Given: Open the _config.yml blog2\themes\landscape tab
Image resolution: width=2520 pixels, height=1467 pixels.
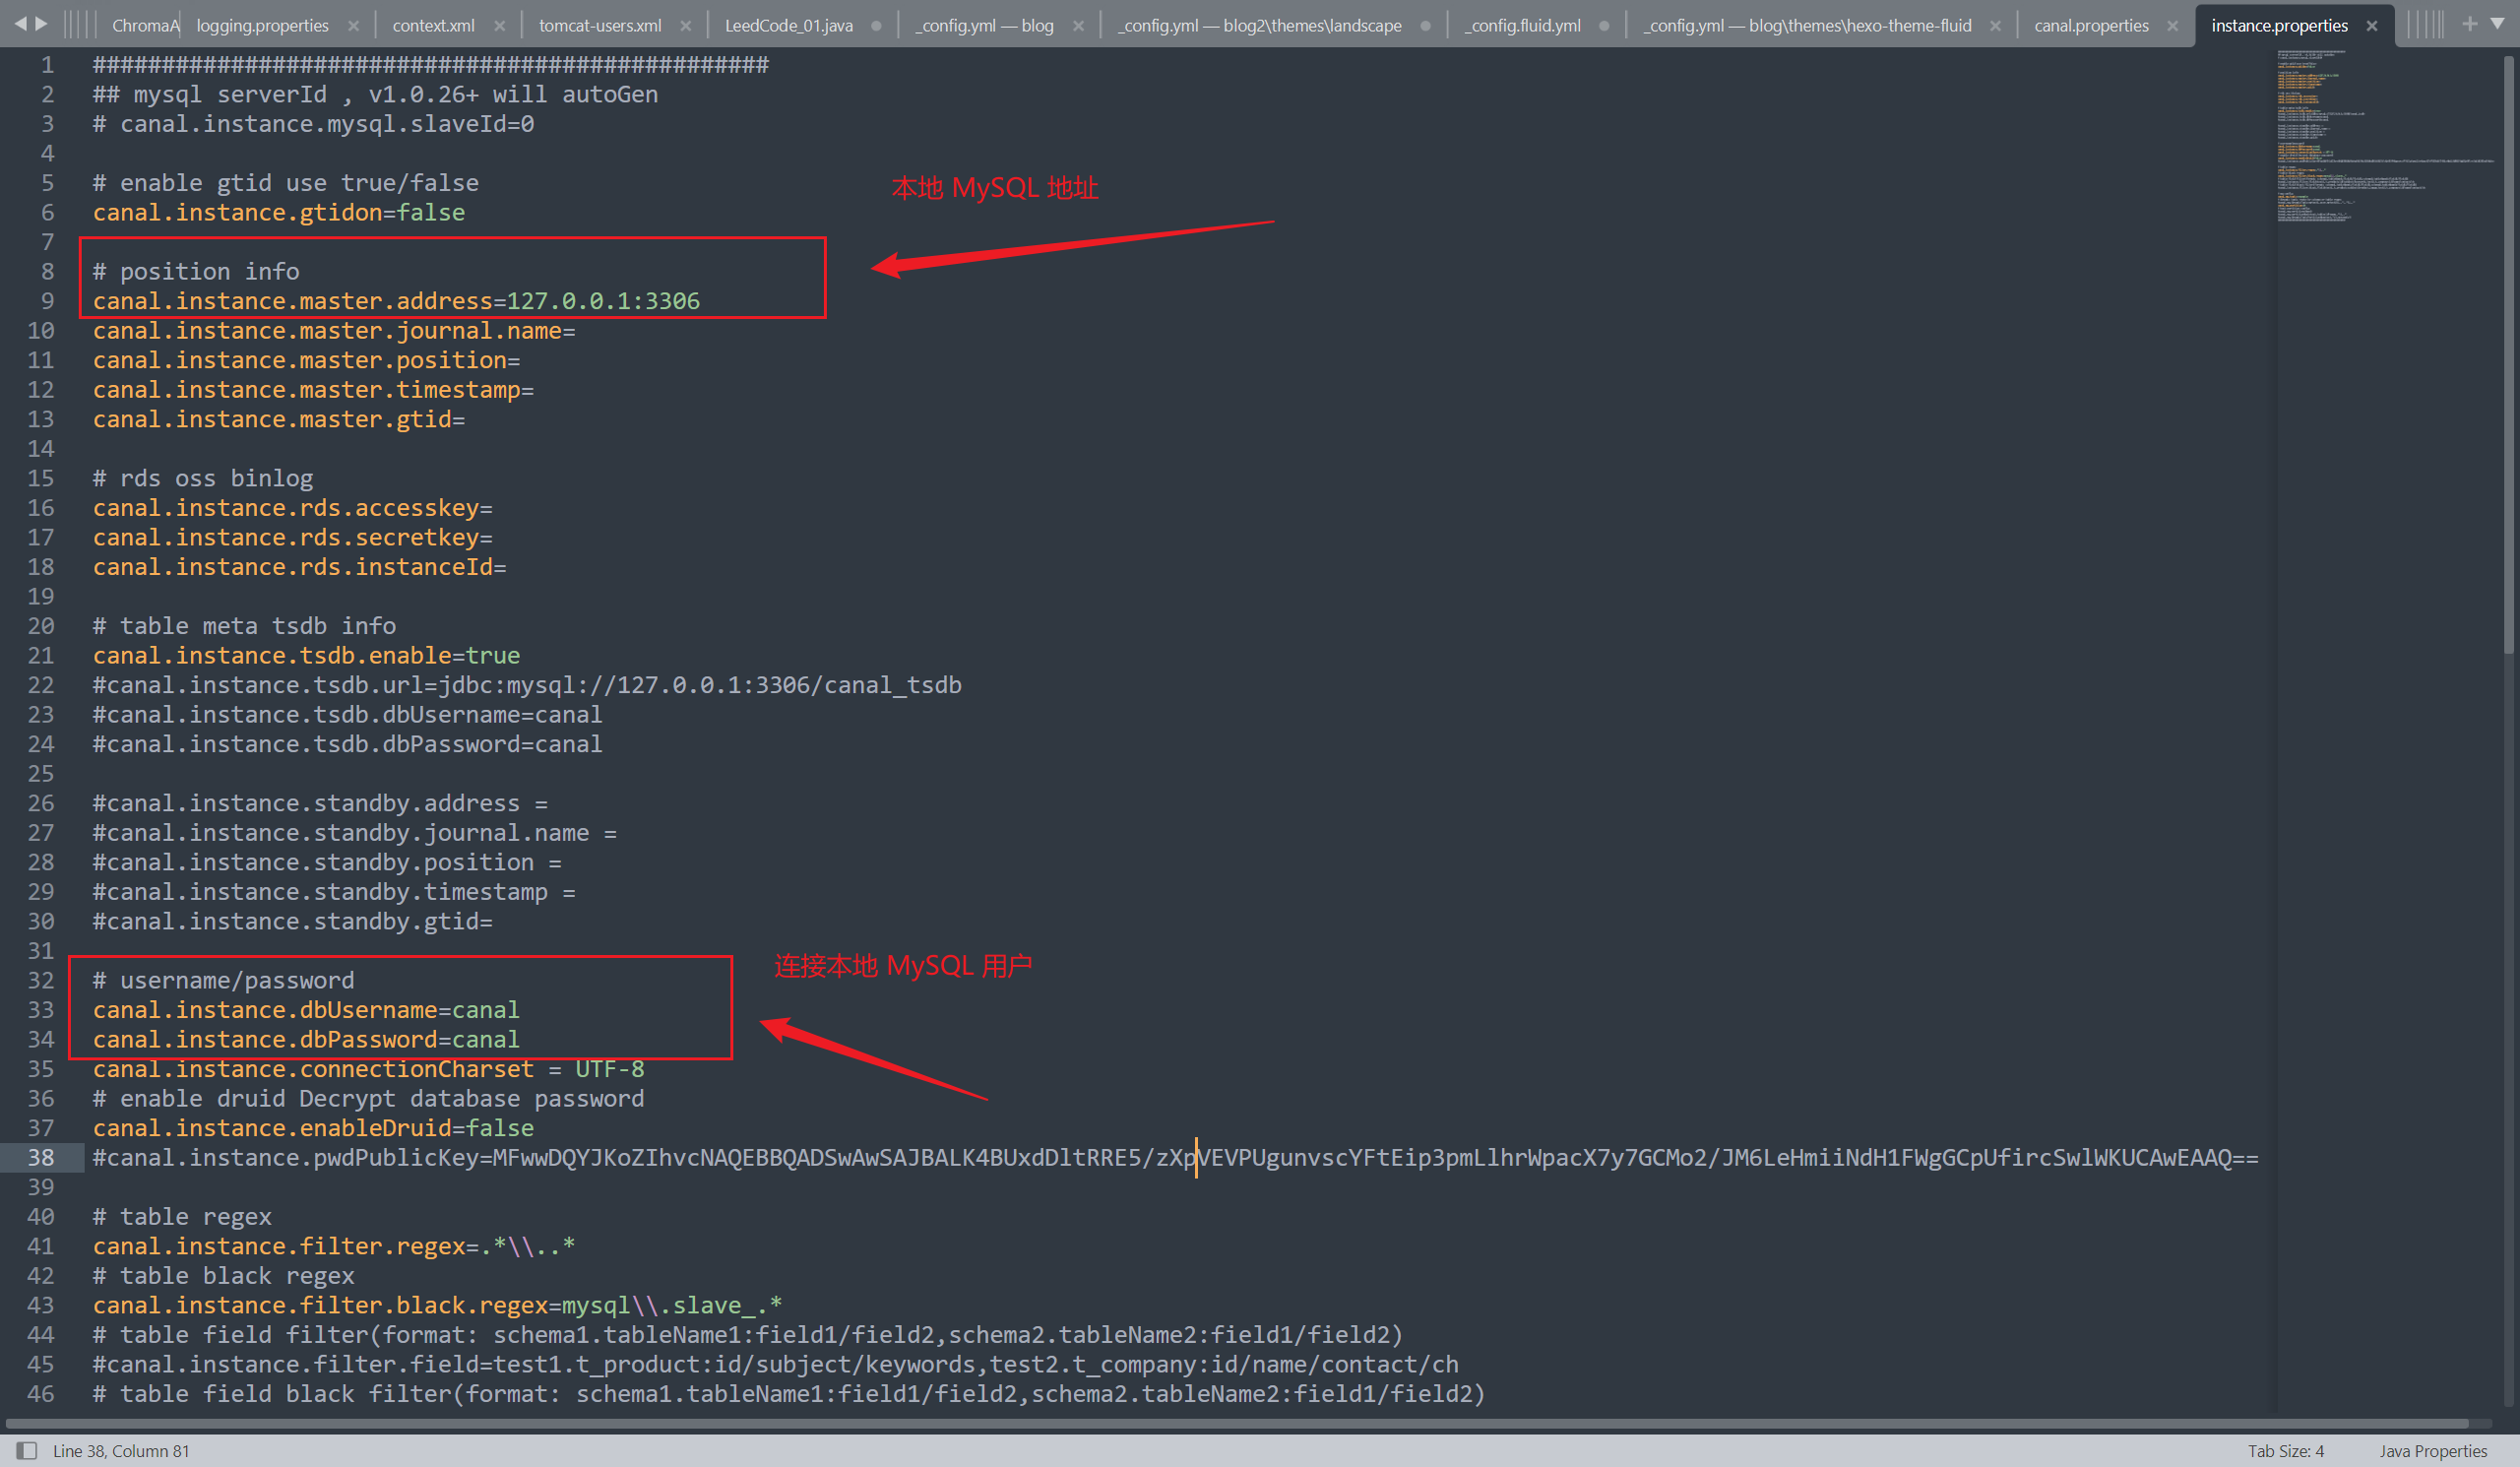Looking at the screenshot, I should [1259, 26].
